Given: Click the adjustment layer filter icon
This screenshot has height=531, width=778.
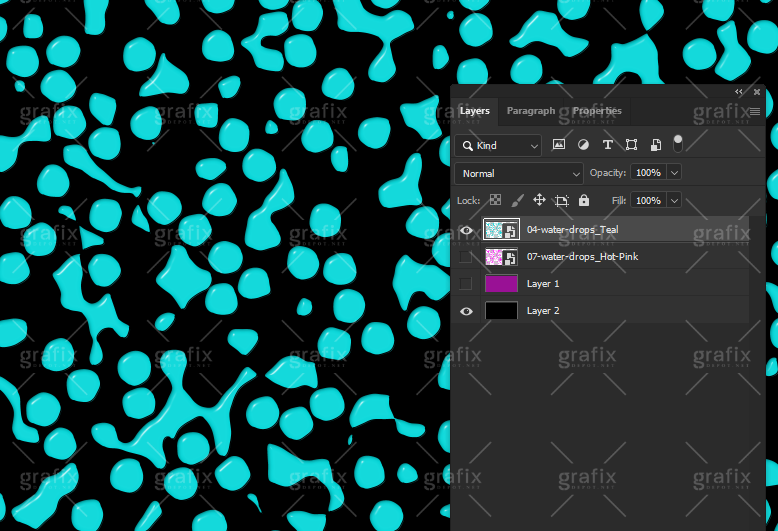Looking at the screenshot, I should 583,145.
